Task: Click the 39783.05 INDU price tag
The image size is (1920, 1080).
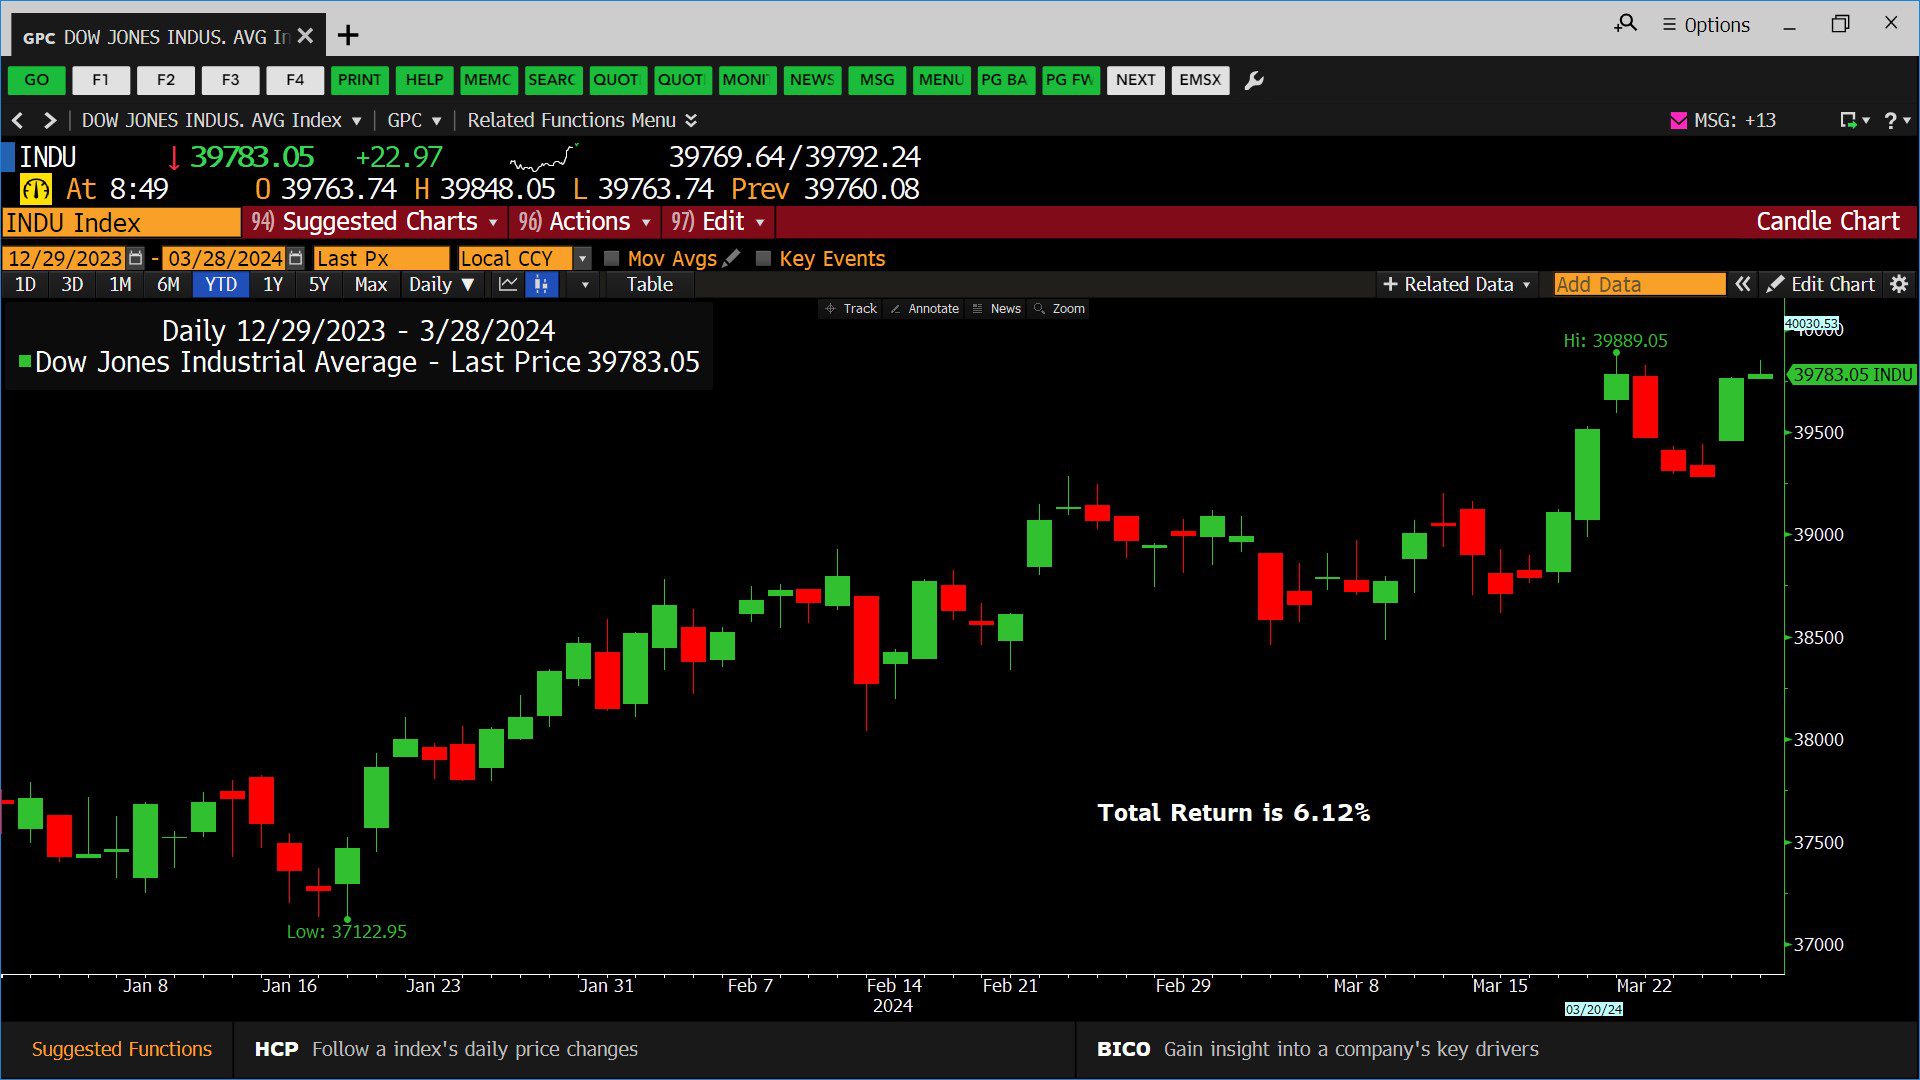Action: [1852, 375]
